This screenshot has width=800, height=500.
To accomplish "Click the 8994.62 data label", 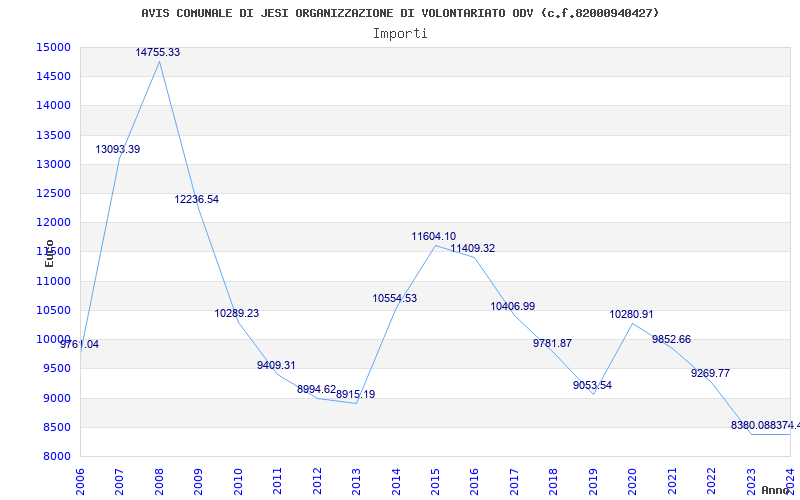I will pos(316,390).
